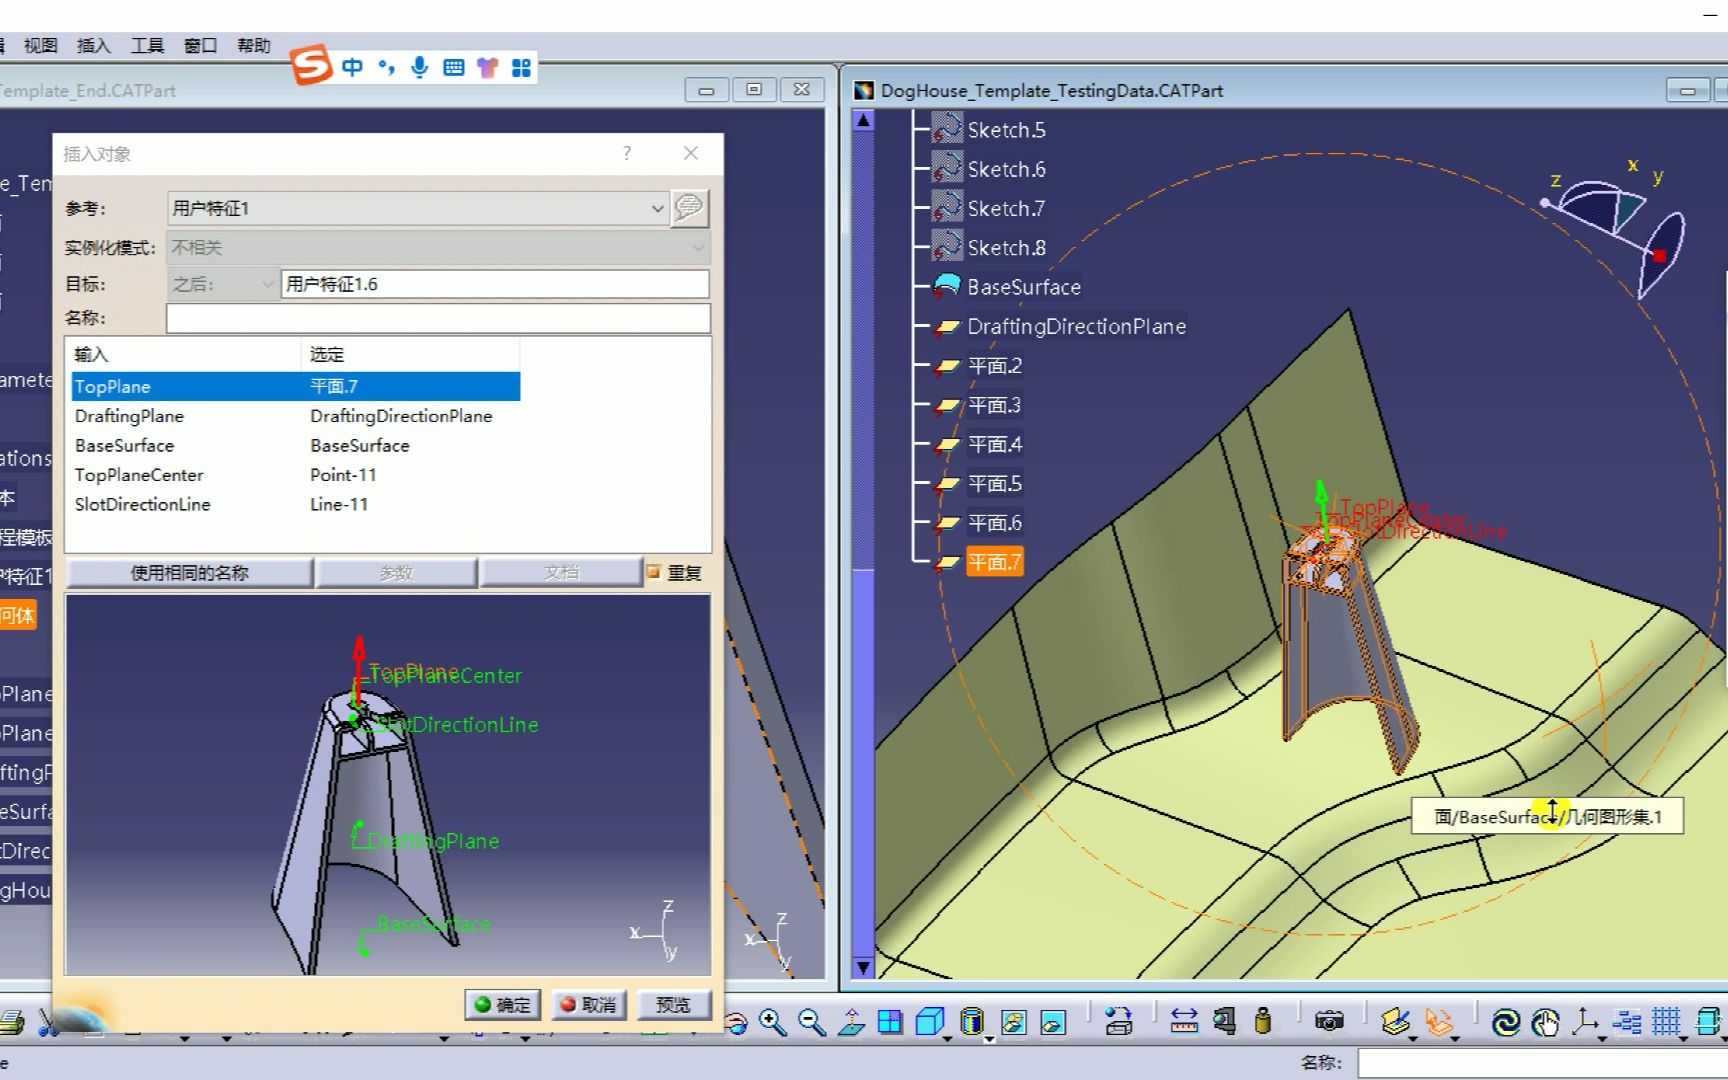Viewport: 1728px width, 1080px height.
Task: Select the Measure Inertia tool
Action: (1263, 1022)
